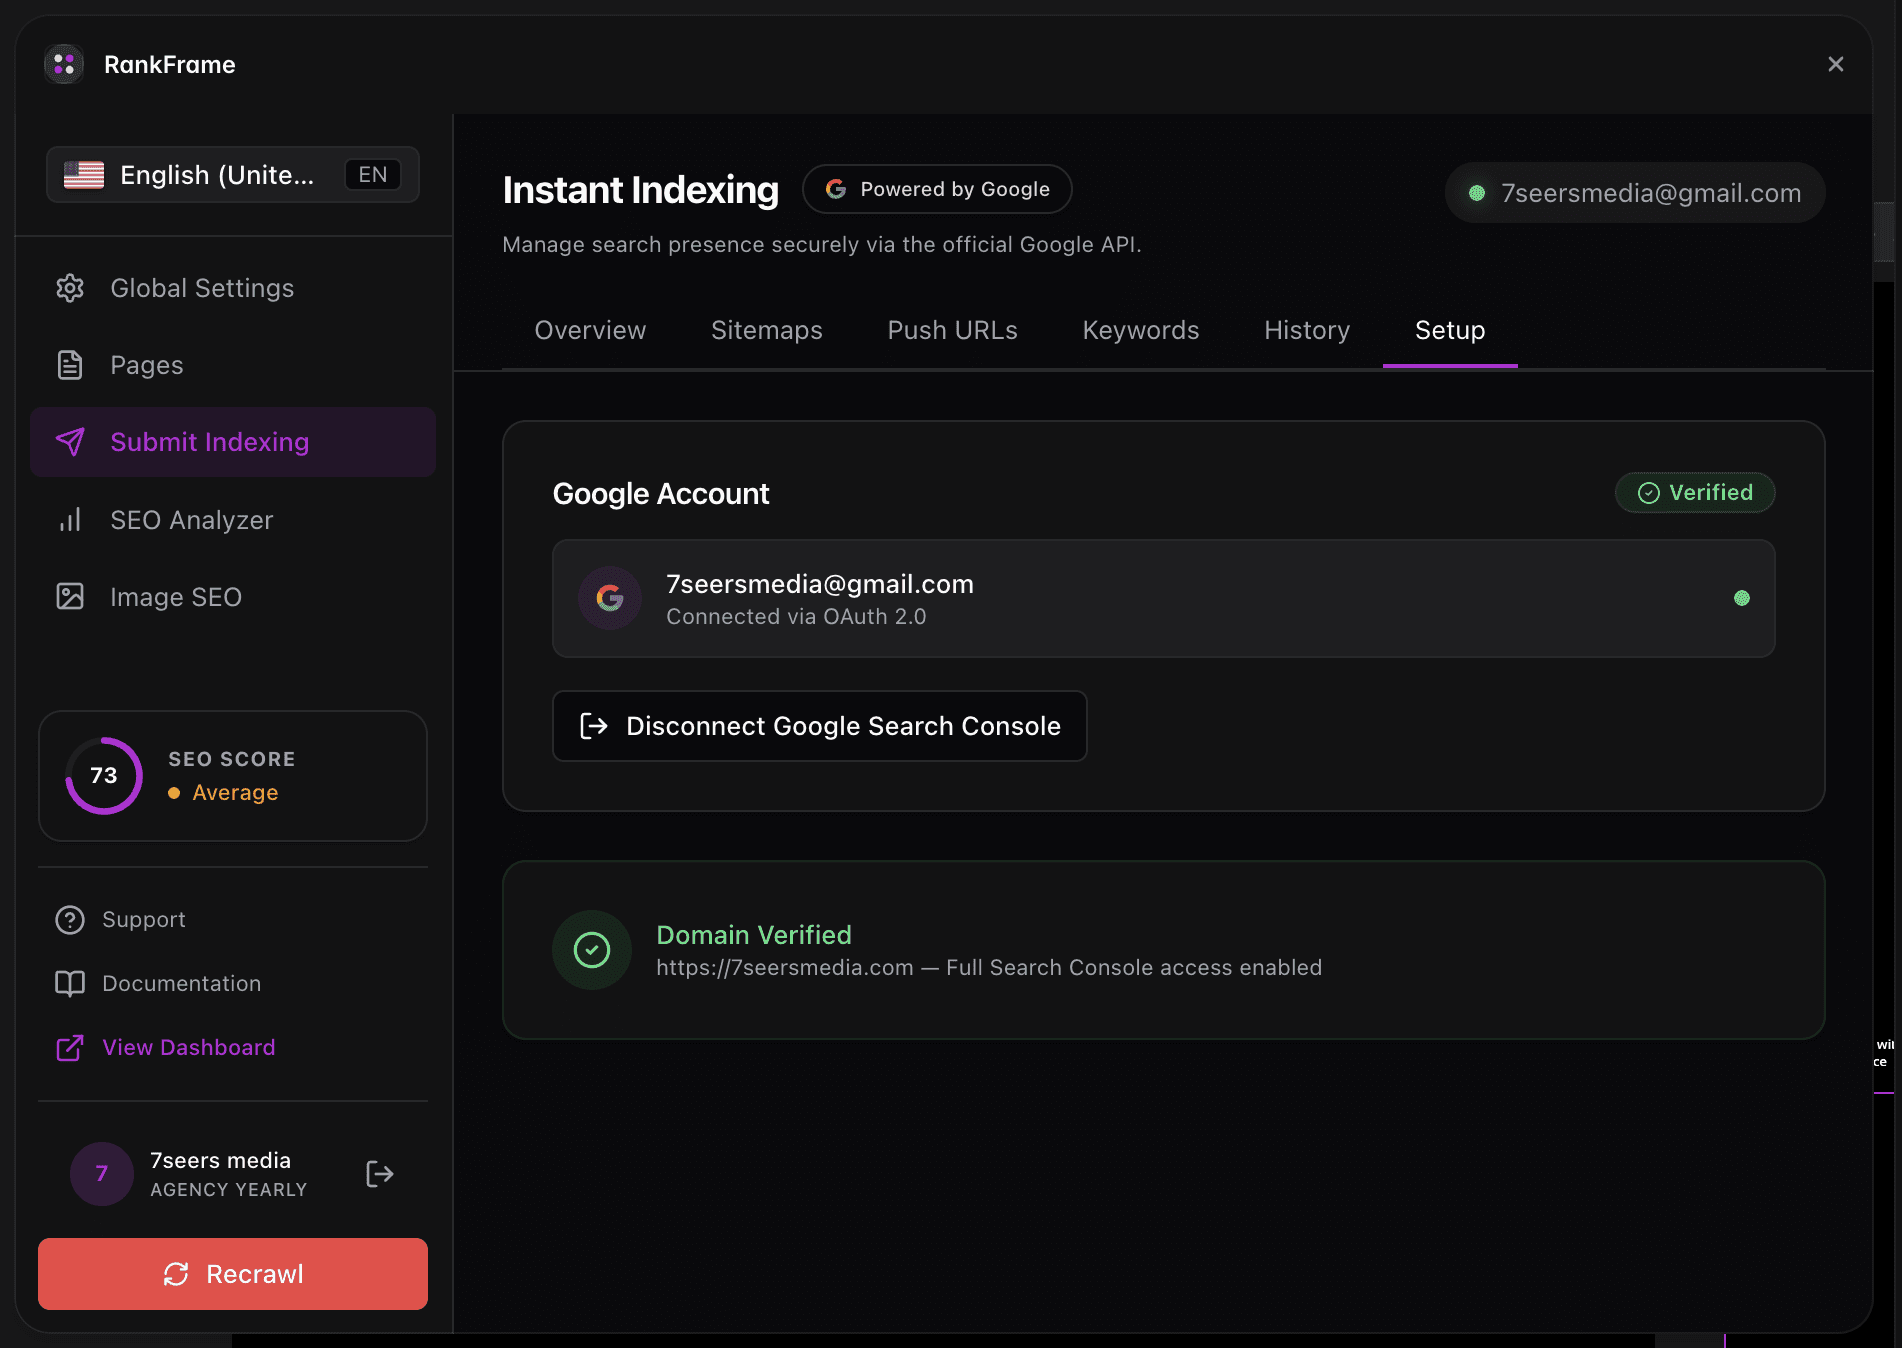This screenshot has width=1902, height=1348.
Task: Click the connected account email text
Action: (x=820, y=584)
